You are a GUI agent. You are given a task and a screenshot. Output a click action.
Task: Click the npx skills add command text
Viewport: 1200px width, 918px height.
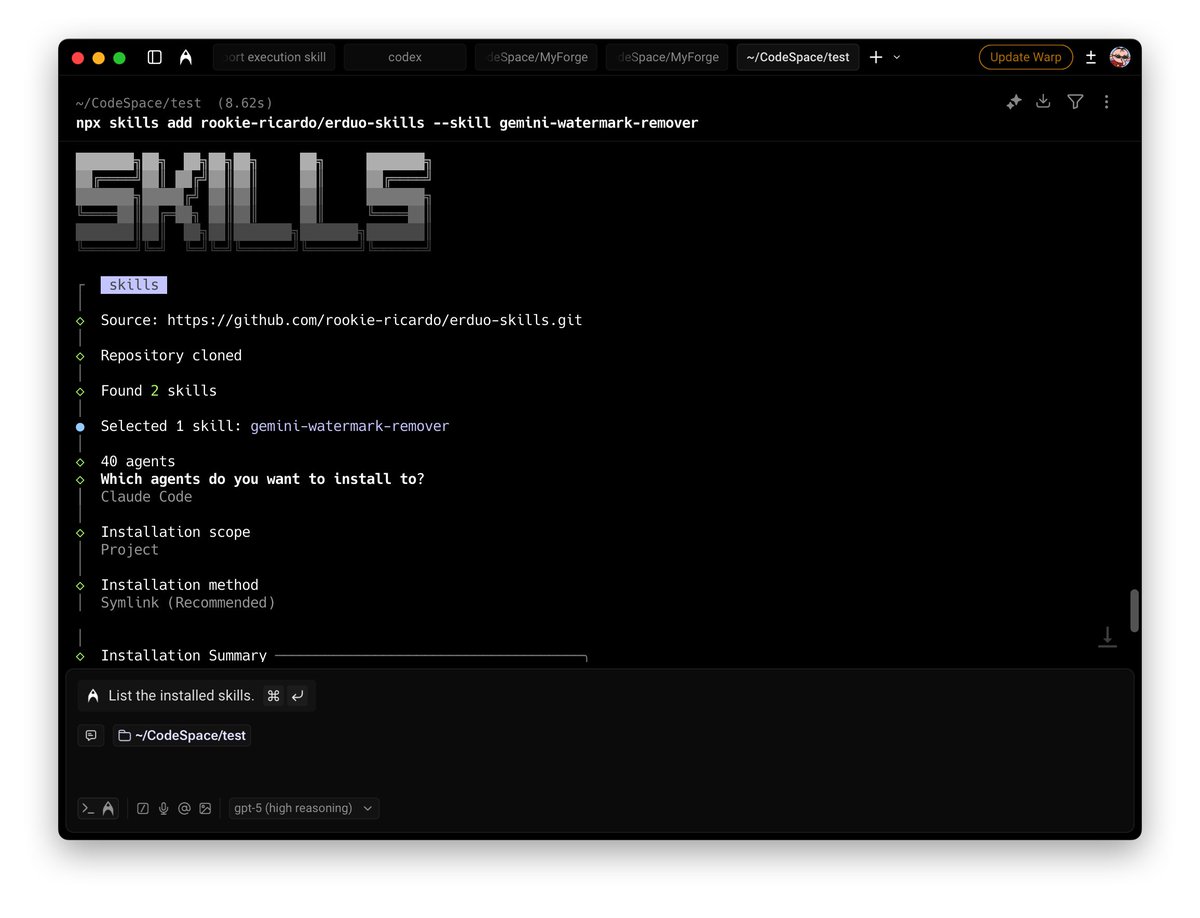[387, 123]
